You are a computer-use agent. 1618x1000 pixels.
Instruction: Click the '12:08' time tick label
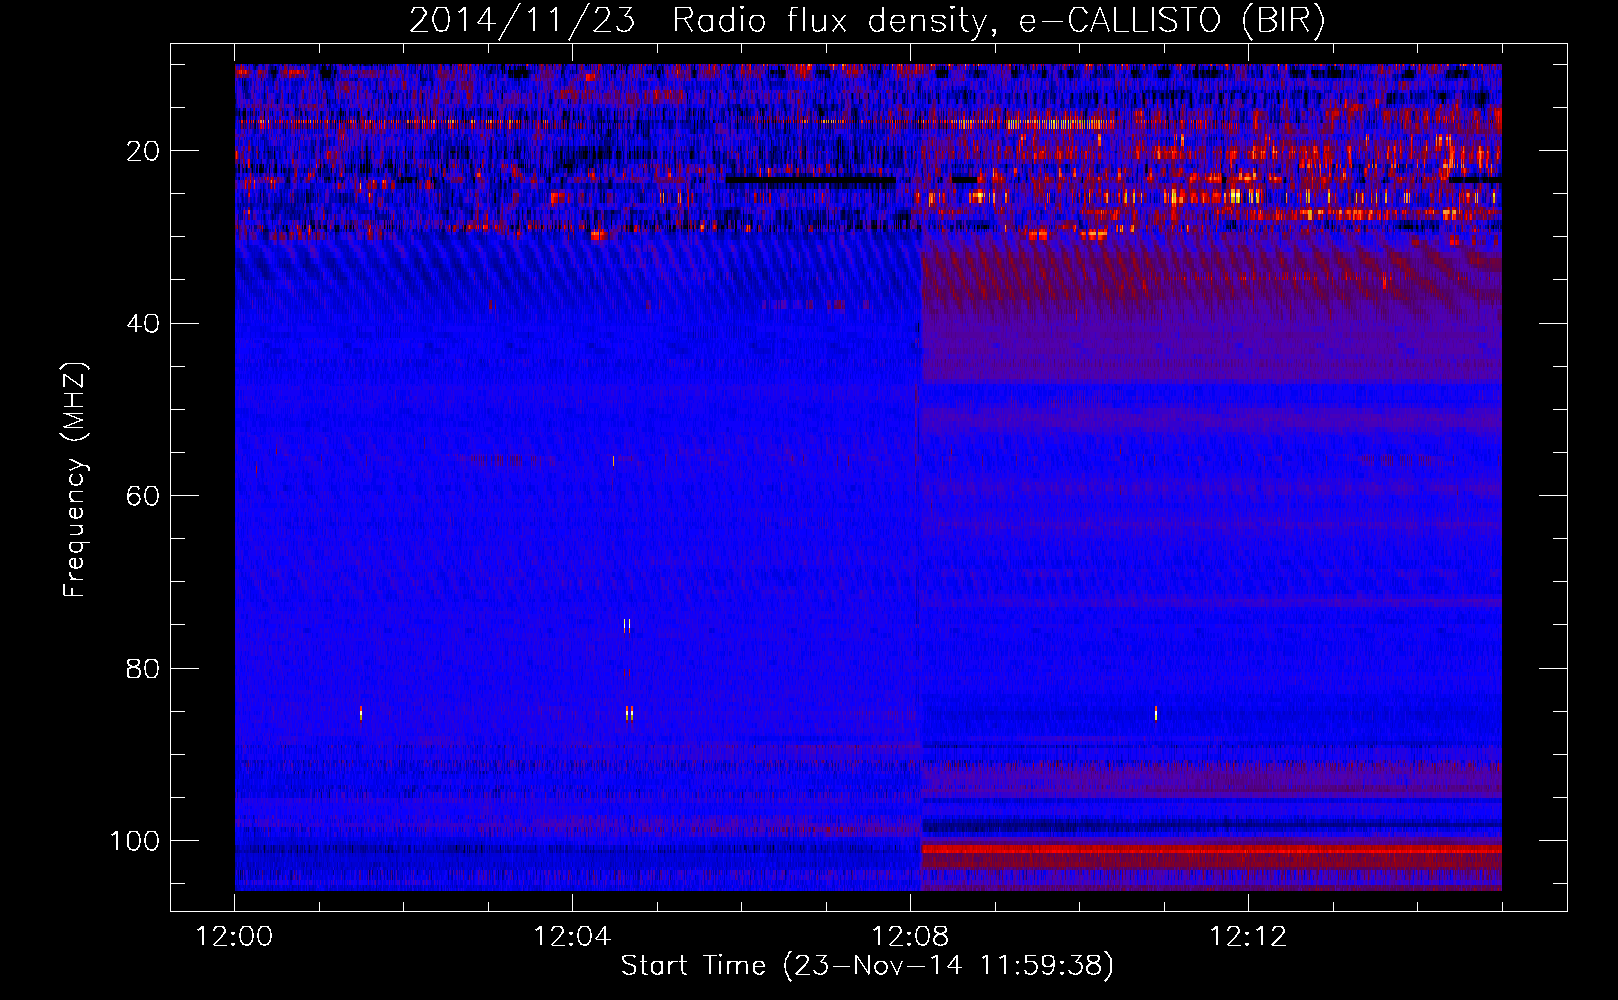(x=910, y=937)
